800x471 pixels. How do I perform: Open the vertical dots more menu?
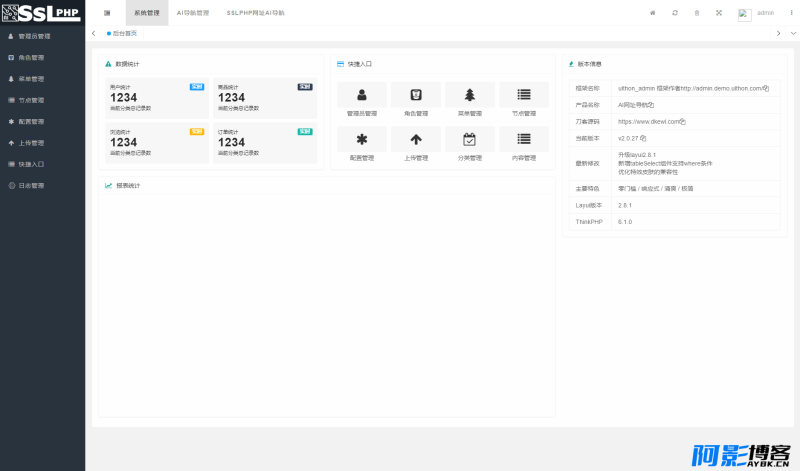point(791,13)
